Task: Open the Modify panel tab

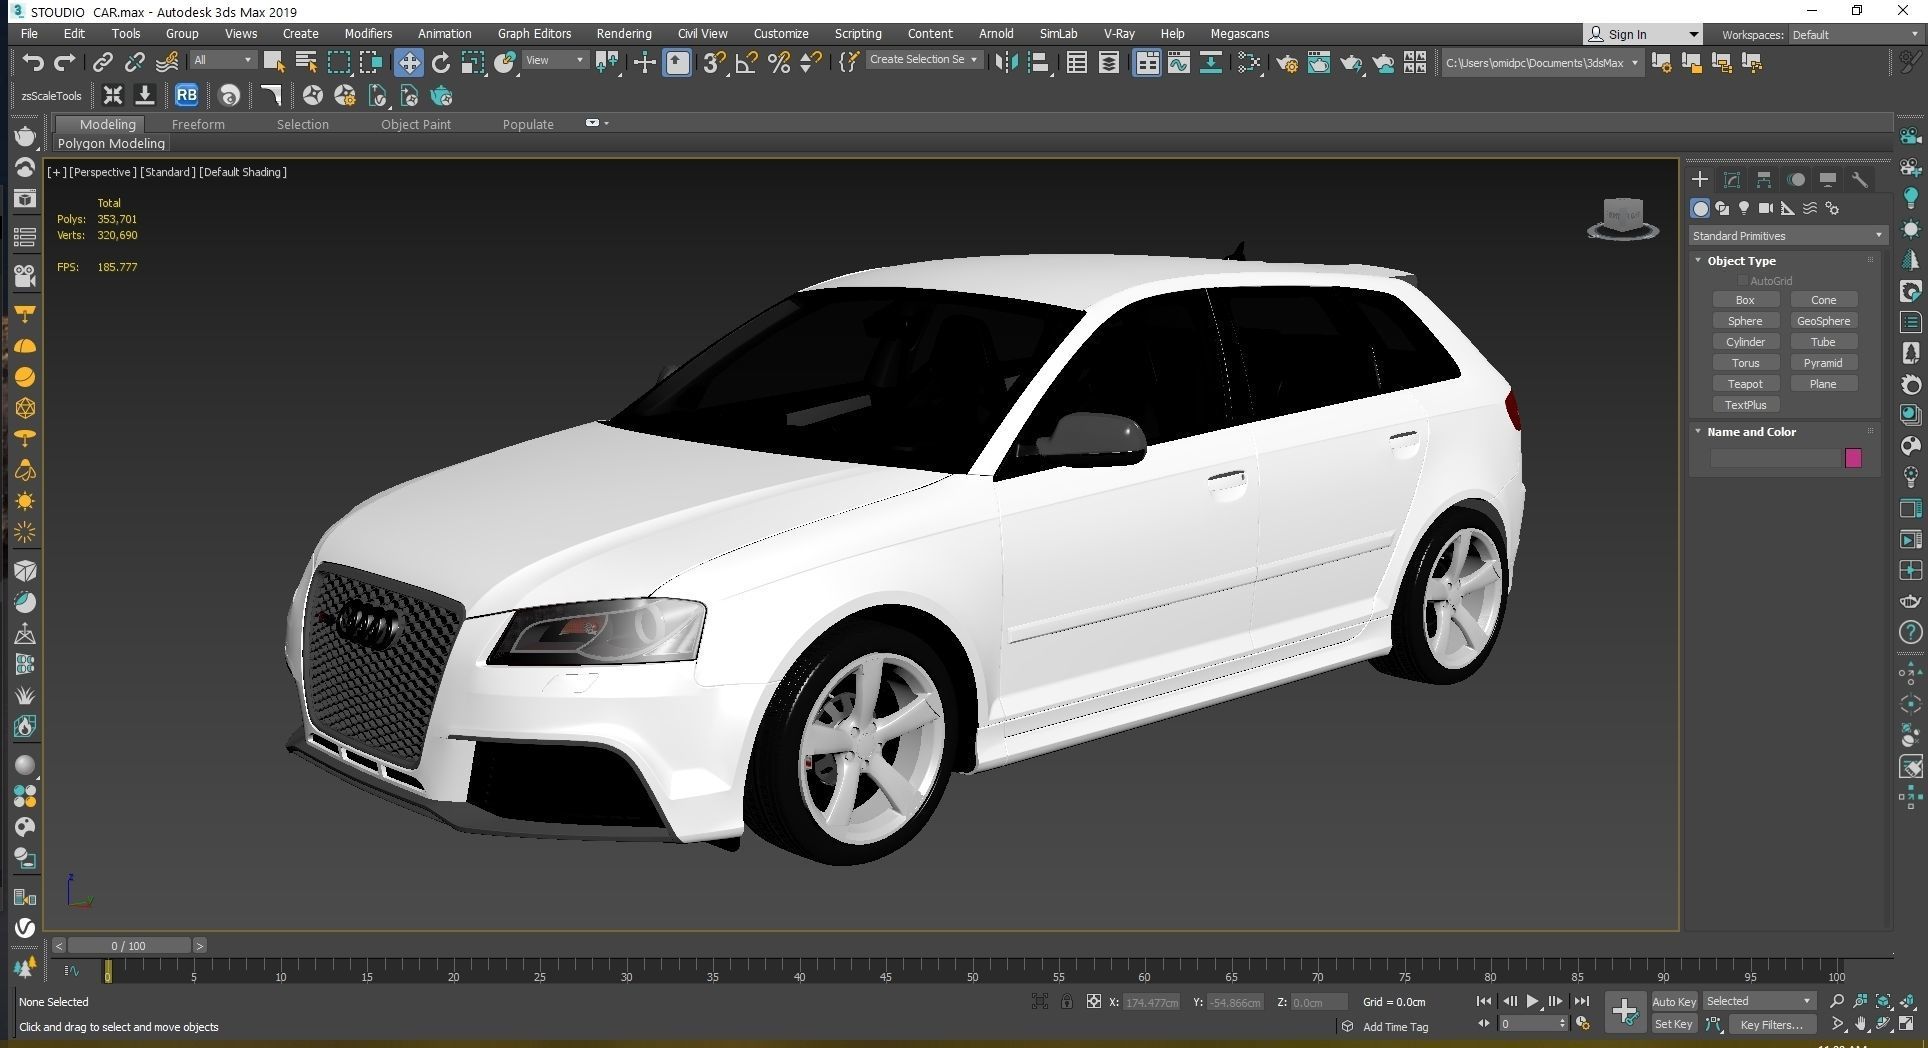Action: (x=1732, y=180)
